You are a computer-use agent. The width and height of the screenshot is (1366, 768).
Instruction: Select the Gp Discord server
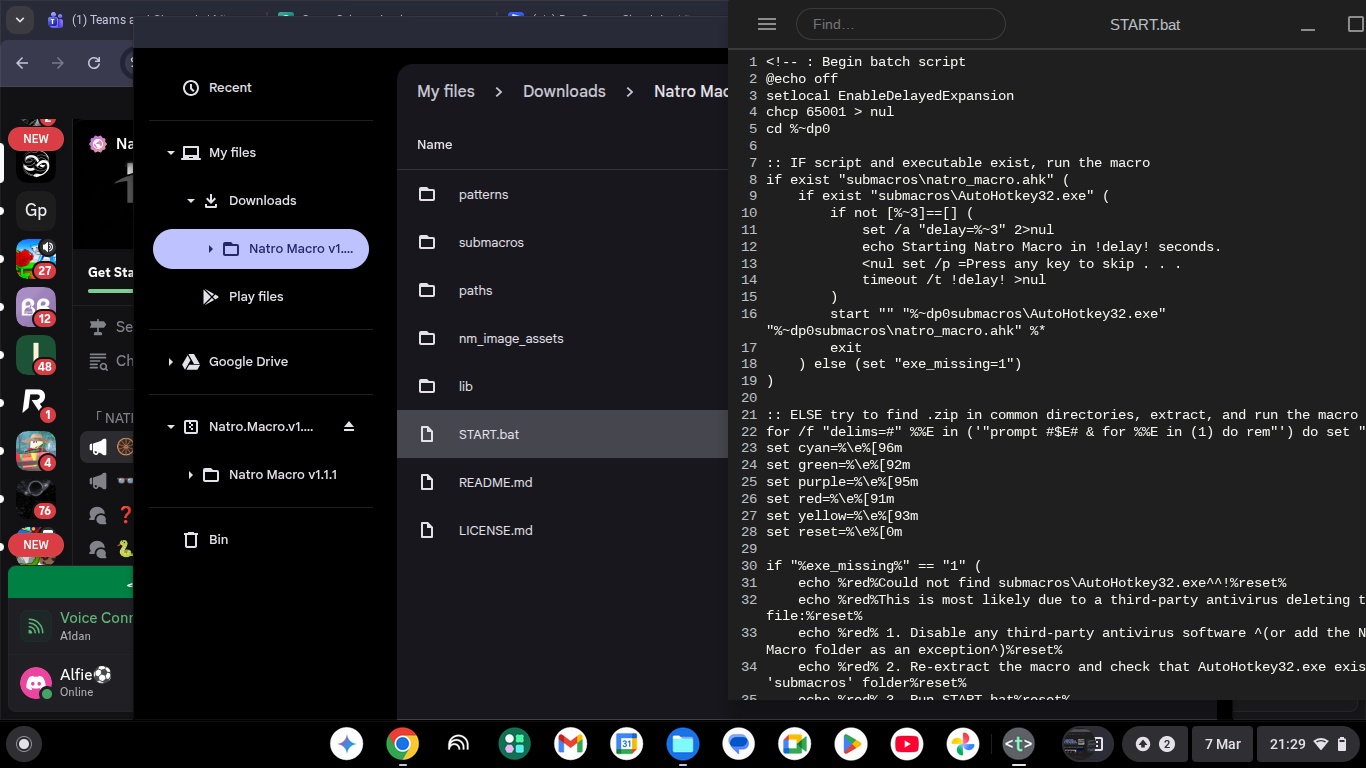[35, 211]
